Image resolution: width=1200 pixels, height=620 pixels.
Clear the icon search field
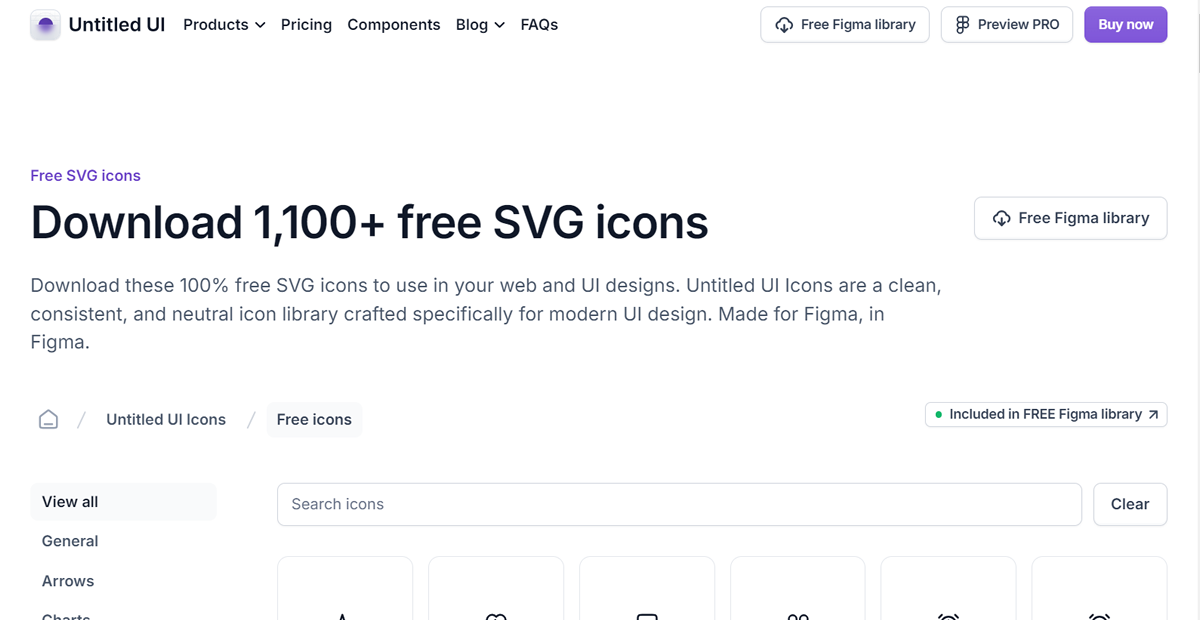(1130, 504)
